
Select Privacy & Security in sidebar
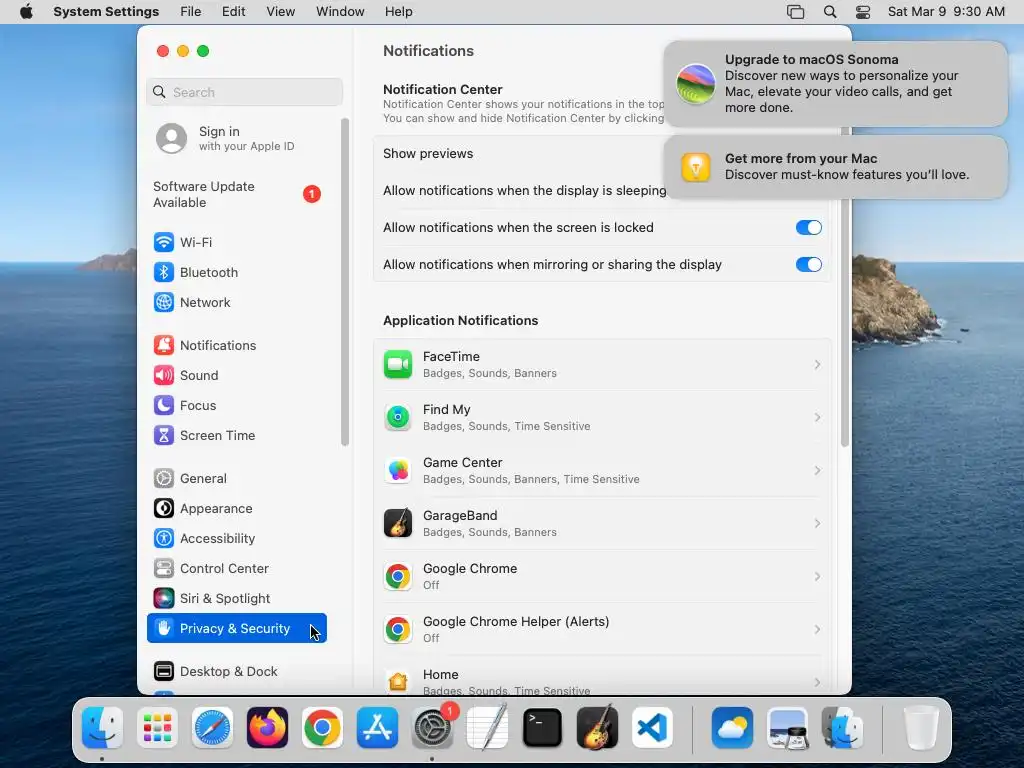(x=236, y=628)
